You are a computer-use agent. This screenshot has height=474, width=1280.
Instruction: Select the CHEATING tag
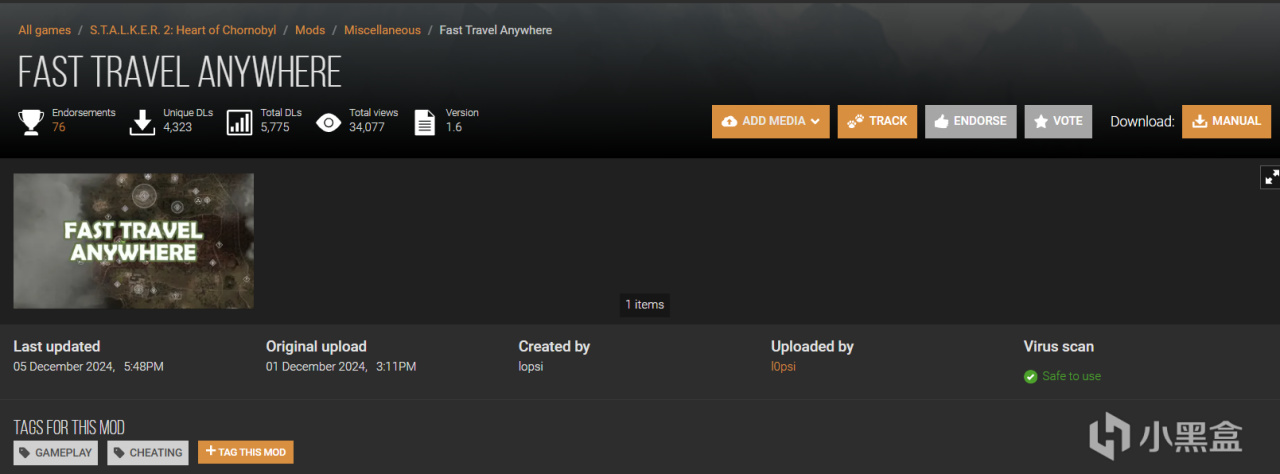click(148, 453)
